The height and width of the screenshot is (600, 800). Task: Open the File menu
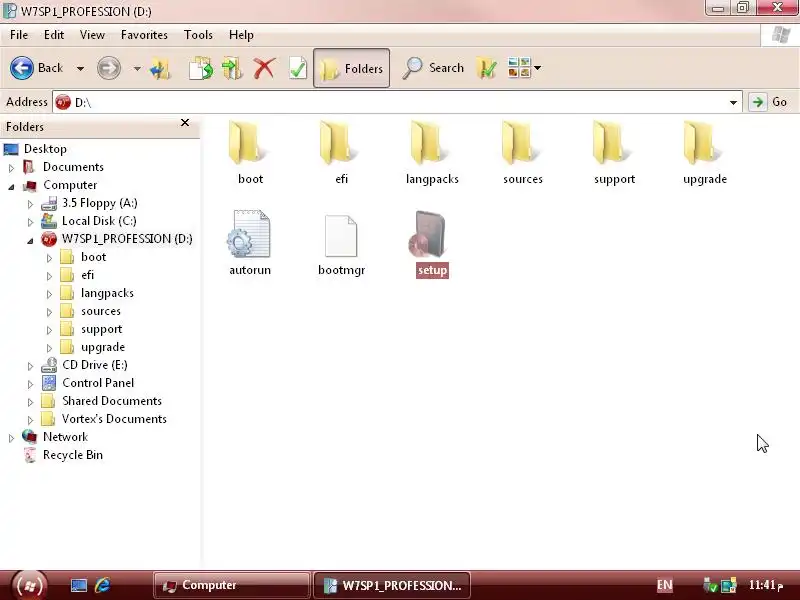19,35
